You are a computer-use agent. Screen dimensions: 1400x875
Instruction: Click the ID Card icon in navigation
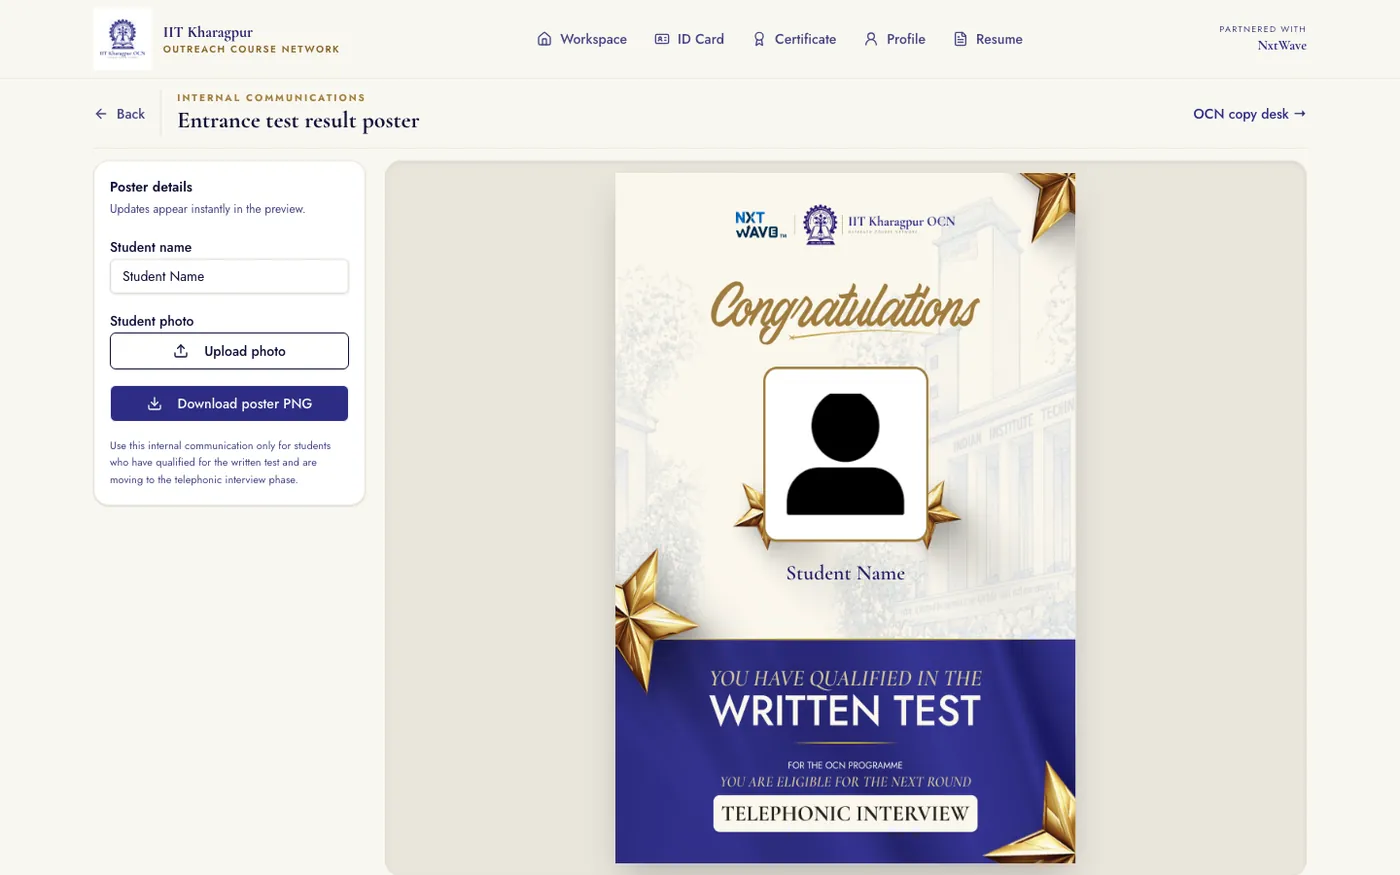(x=662, y=39)
